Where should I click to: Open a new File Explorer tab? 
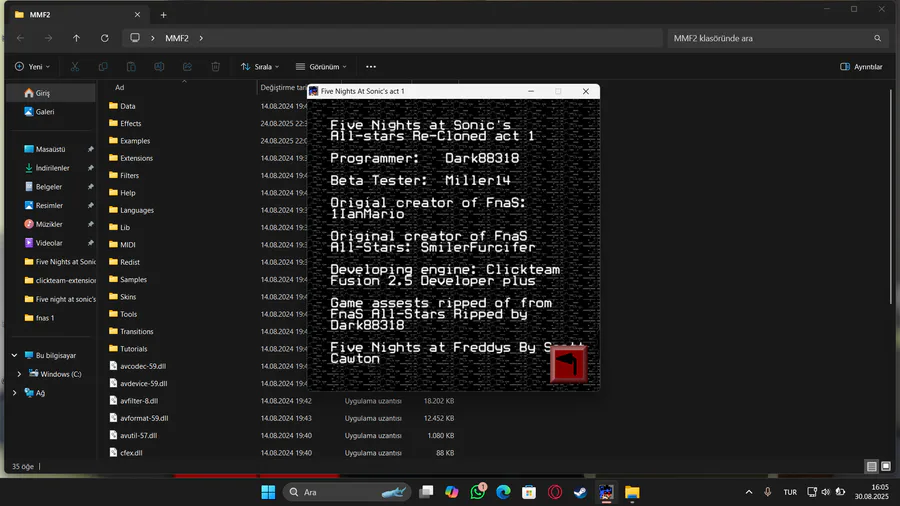[x=164, y=15]
